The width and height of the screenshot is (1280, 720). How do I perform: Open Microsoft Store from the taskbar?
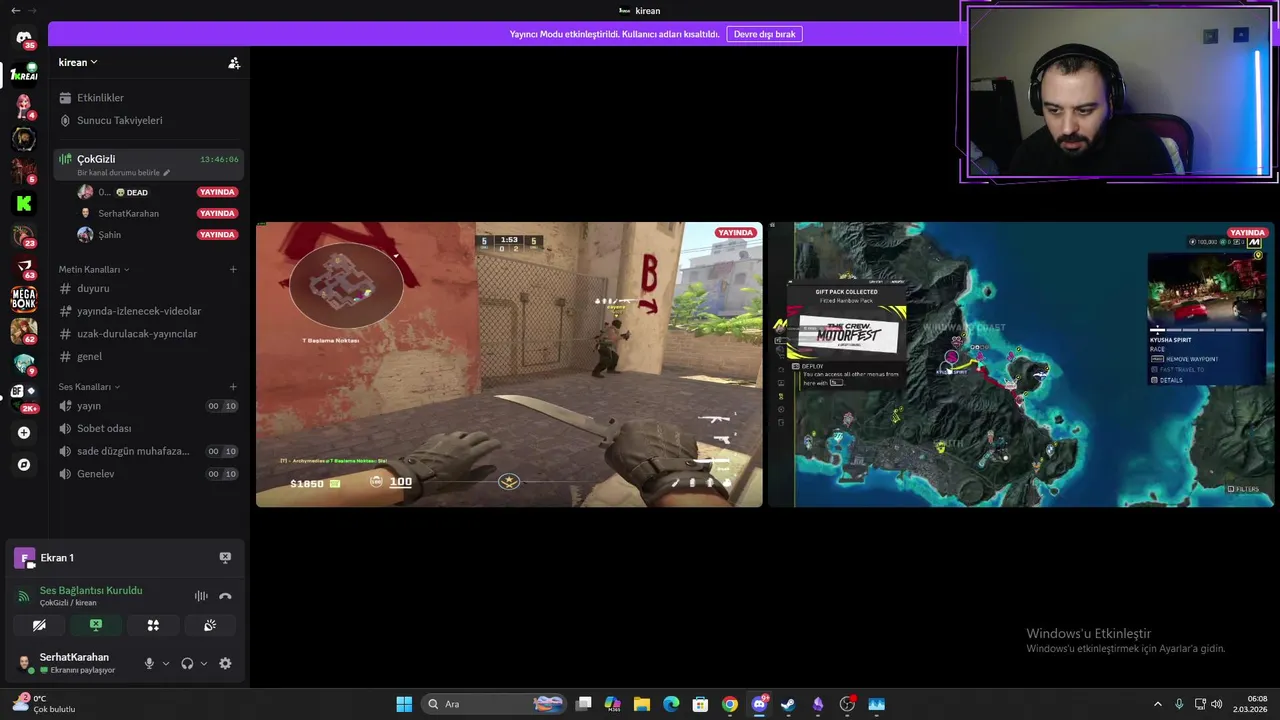(x=700, y=704)
